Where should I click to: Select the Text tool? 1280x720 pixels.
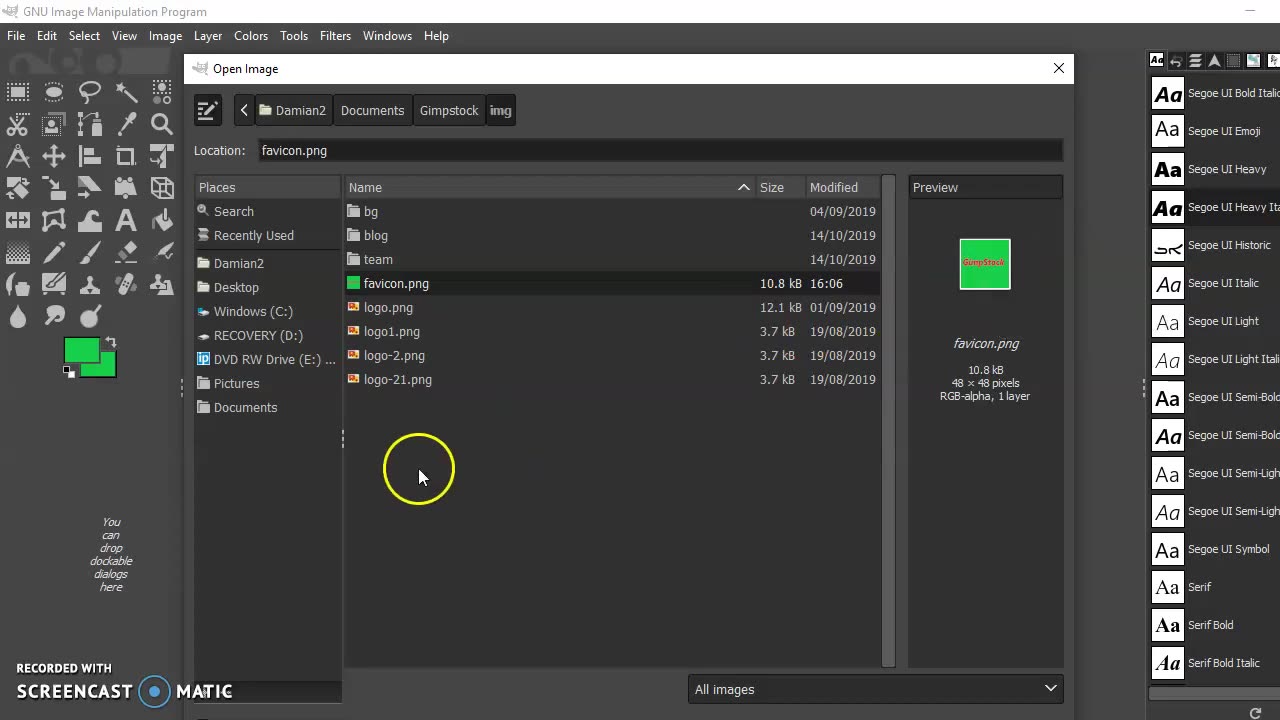click(x=126, y=221)
